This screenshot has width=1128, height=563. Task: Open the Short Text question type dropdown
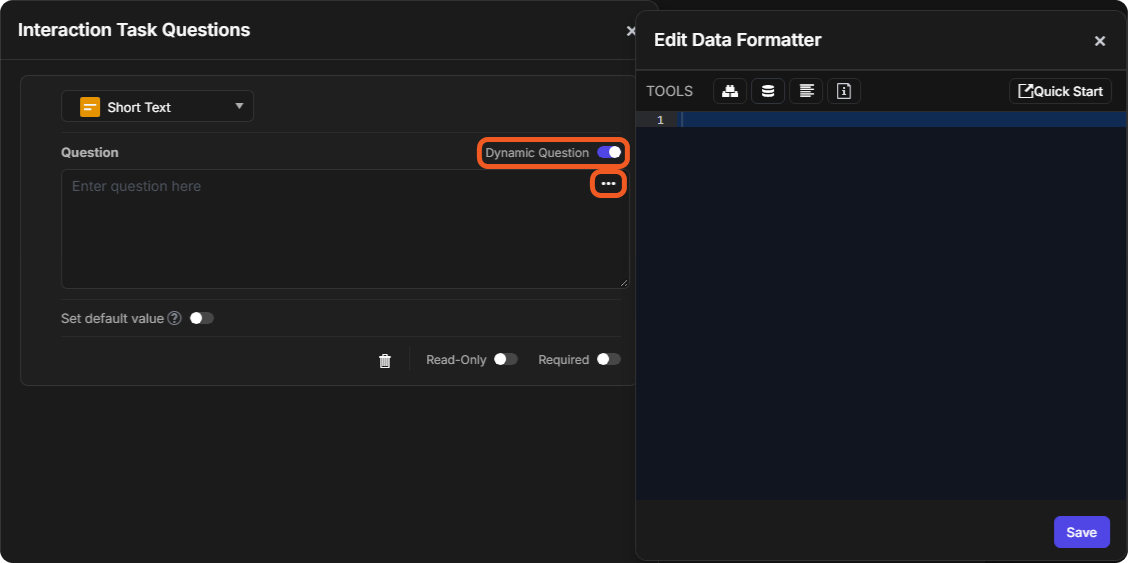158,106
